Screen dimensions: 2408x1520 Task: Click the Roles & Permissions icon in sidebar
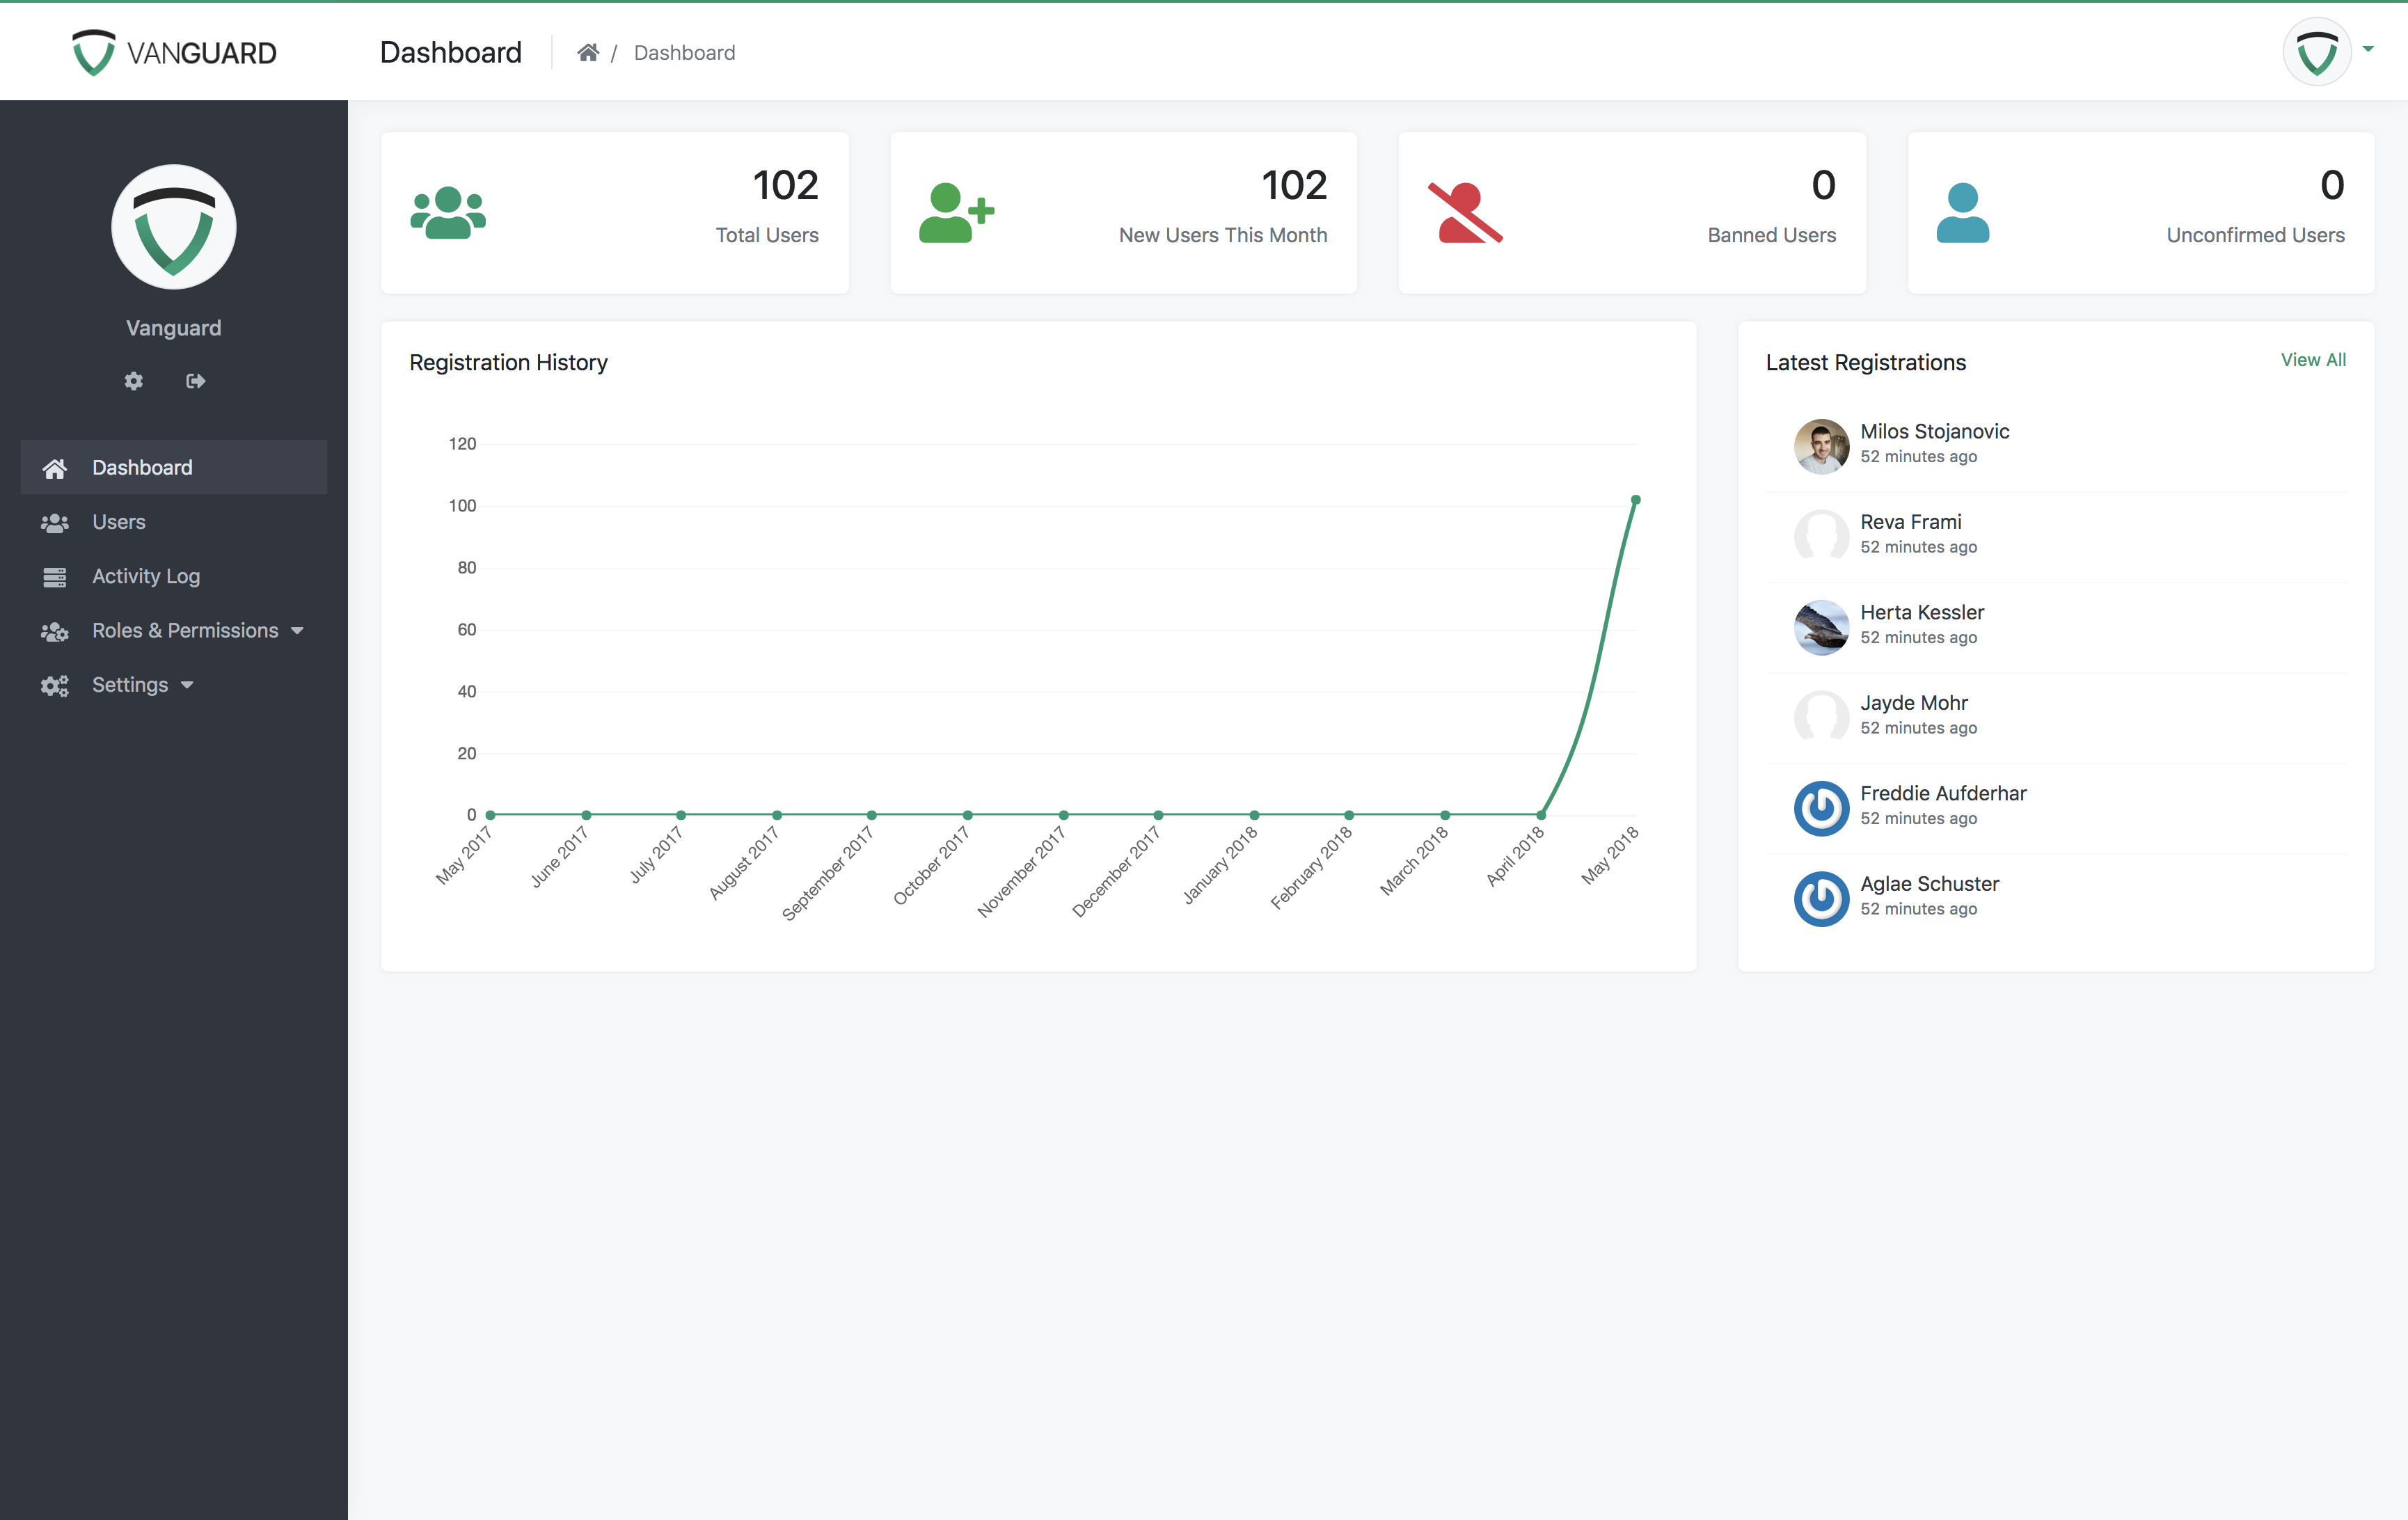coord(51,628)
